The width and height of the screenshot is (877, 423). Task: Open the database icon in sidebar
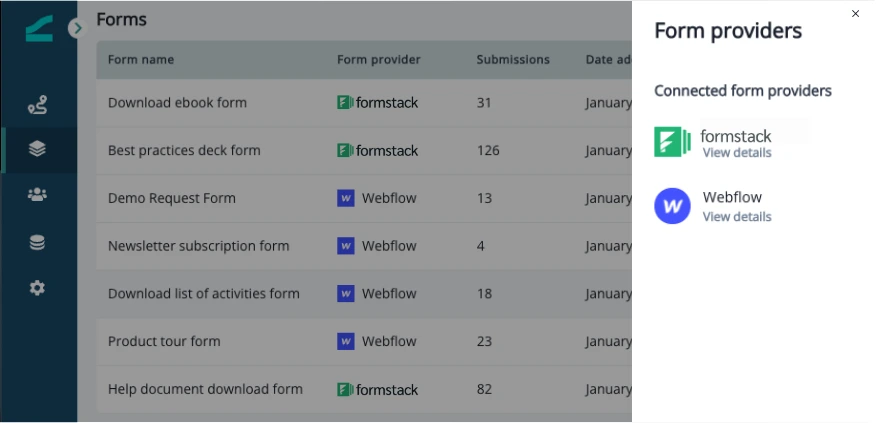click(37, 242)
